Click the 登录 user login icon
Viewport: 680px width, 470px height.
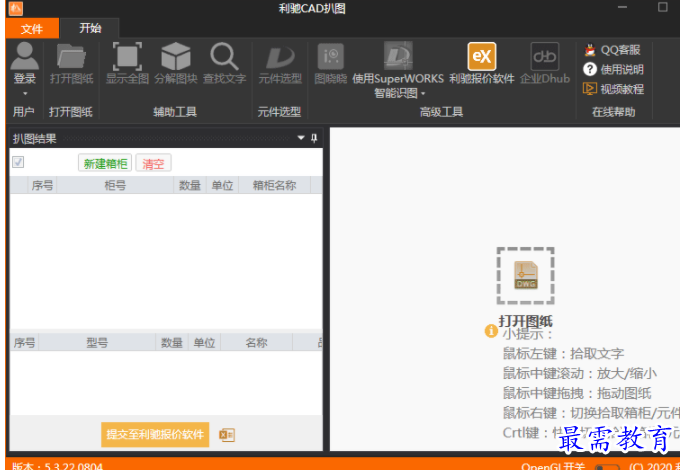pyautogui.click(x=24, y=56)
